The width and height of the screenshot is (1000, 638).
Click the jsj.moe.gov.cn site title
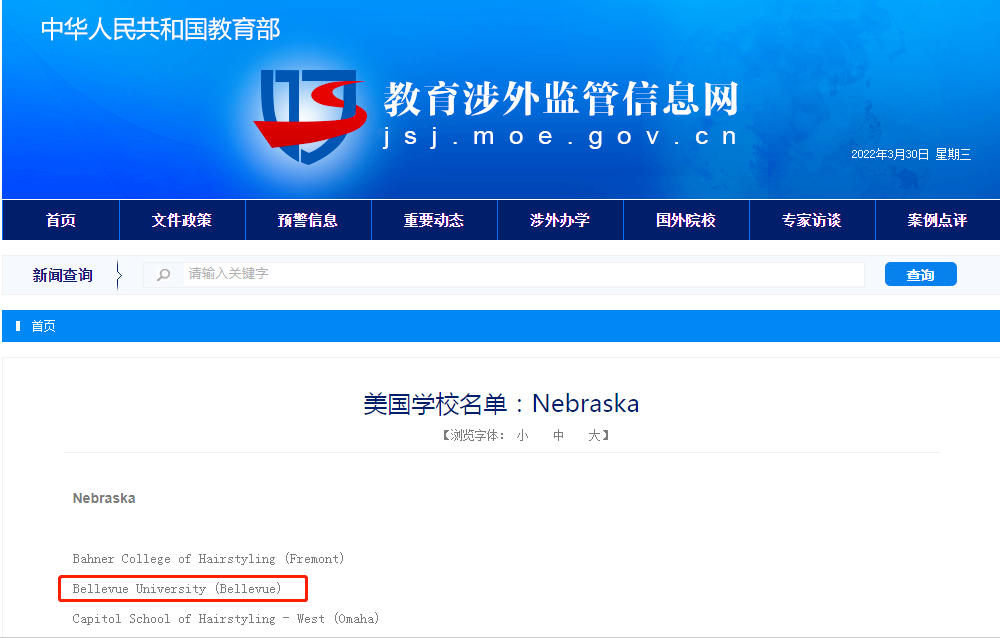click(x=561, y=137)
